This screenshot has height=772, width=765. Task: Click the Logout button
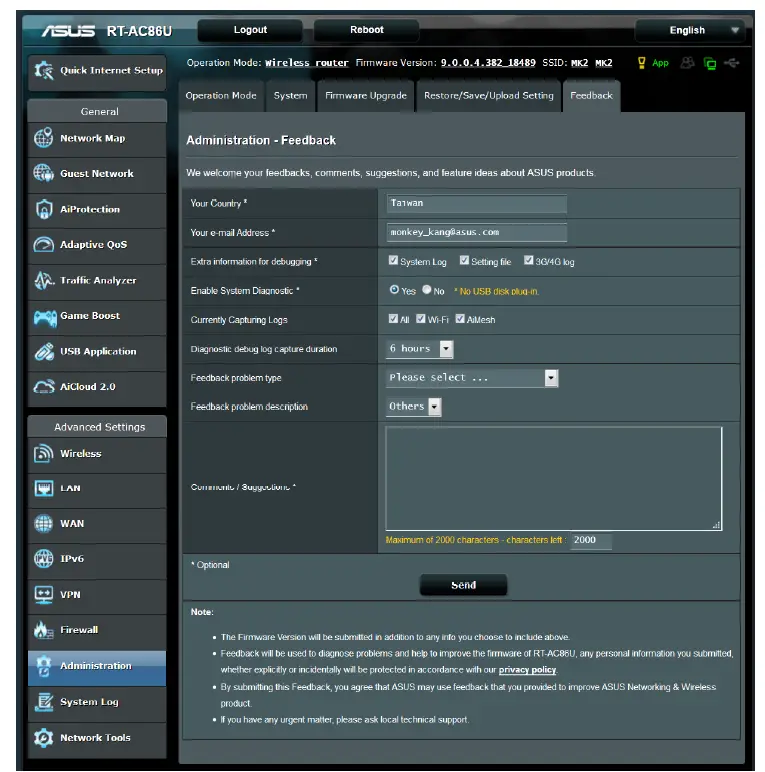pos(250,30)
